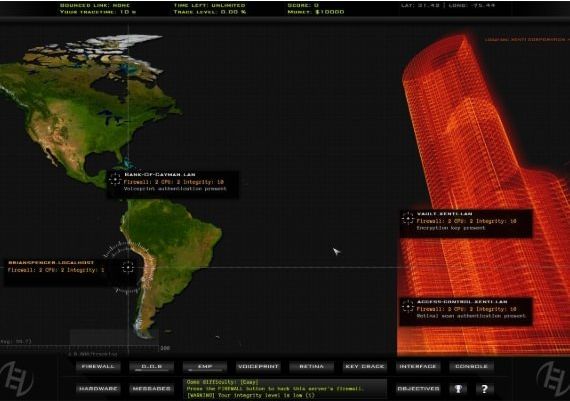Click the Hacker Evolution logo at bottom left
The width and height of the screenshot is (570, 401).
[x=16, y=379]
